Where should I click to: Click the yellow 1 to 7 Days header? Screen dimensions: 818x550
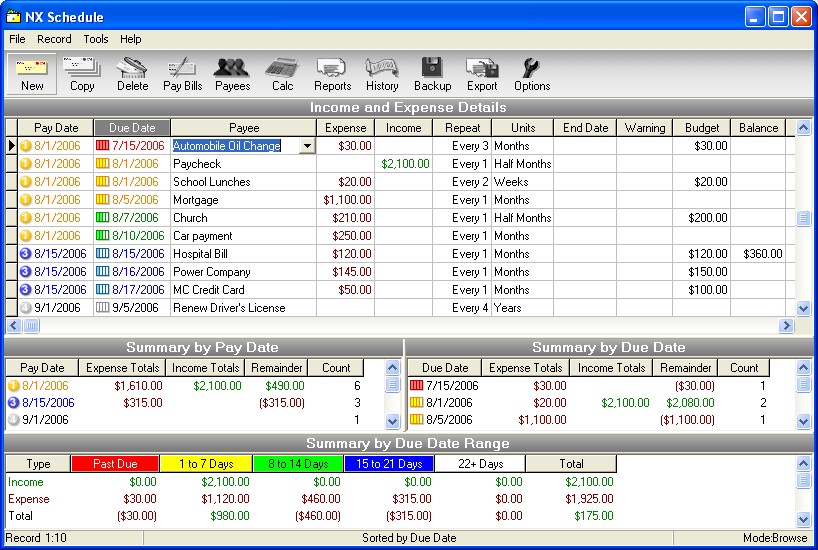pos(206,463)
